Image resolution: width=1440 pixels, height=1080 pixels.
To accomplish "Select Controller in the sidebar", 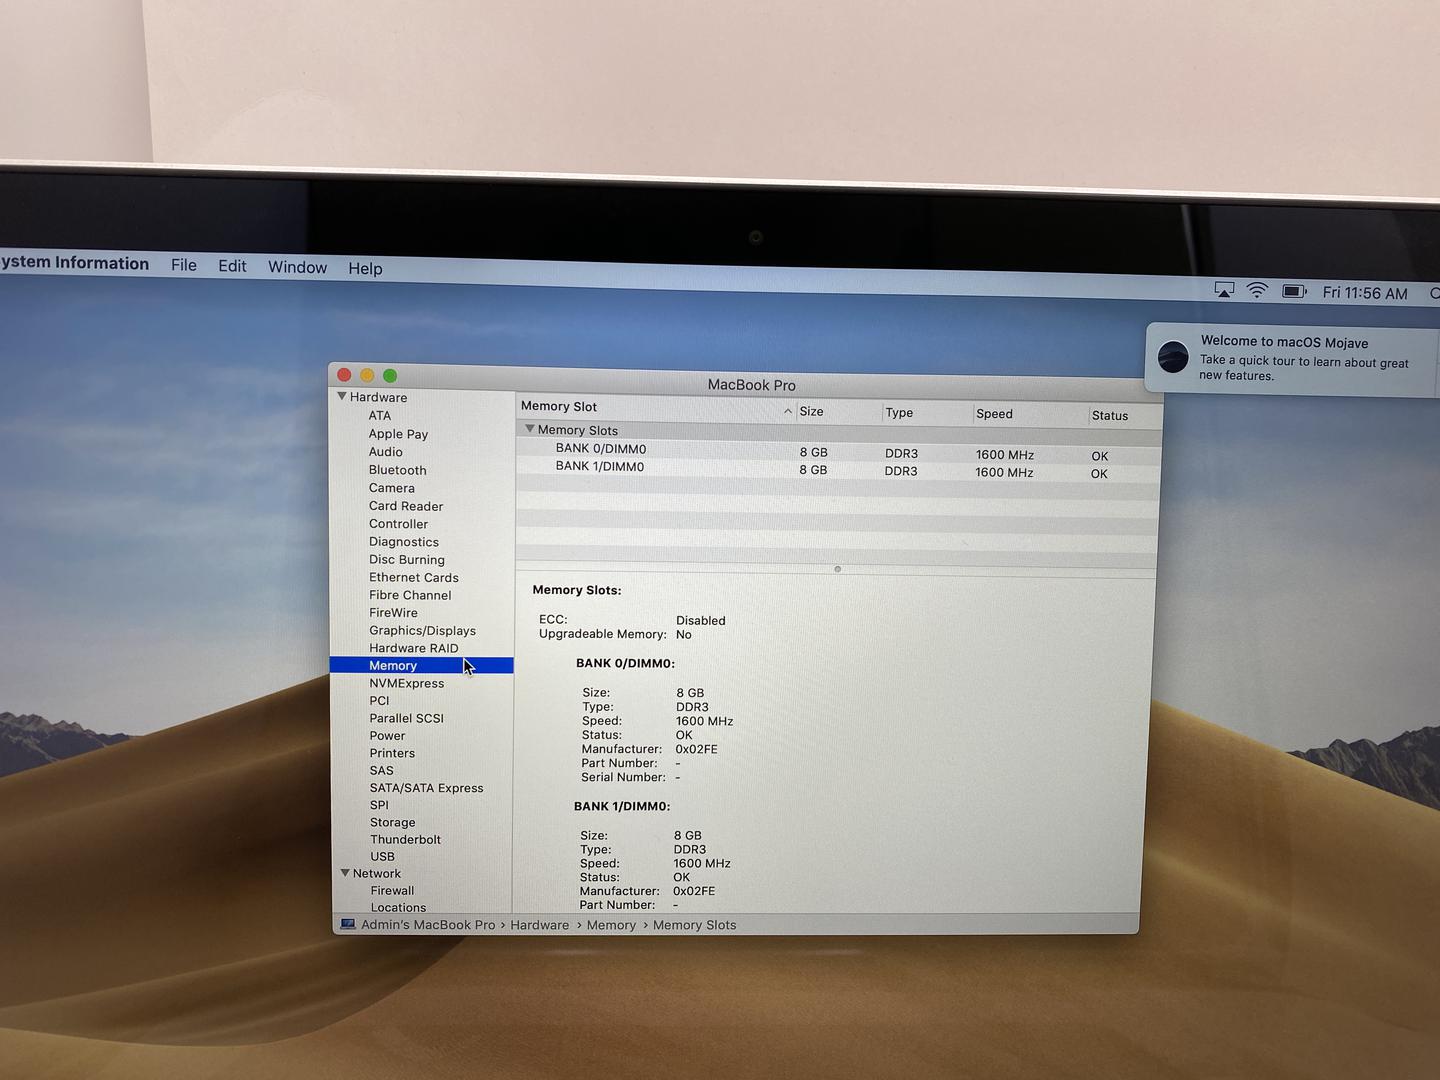I will coord(398,523).
